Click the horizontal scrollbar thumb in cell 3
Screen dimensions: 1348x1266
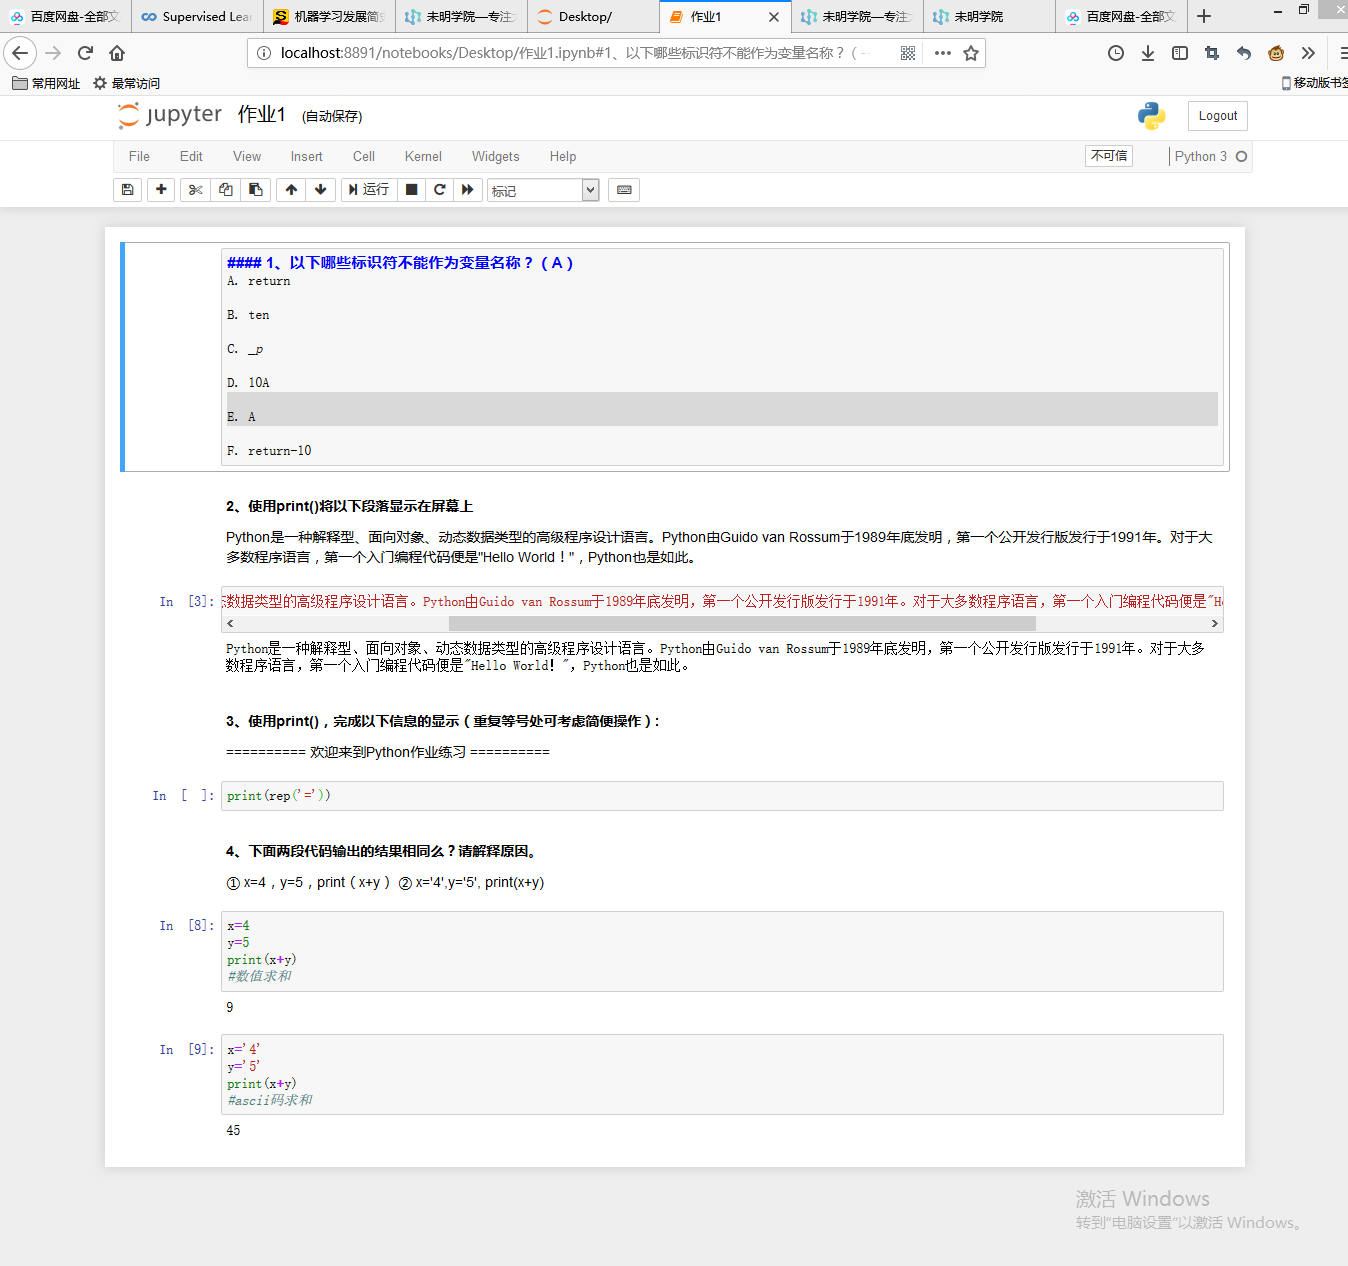point(742,623)
